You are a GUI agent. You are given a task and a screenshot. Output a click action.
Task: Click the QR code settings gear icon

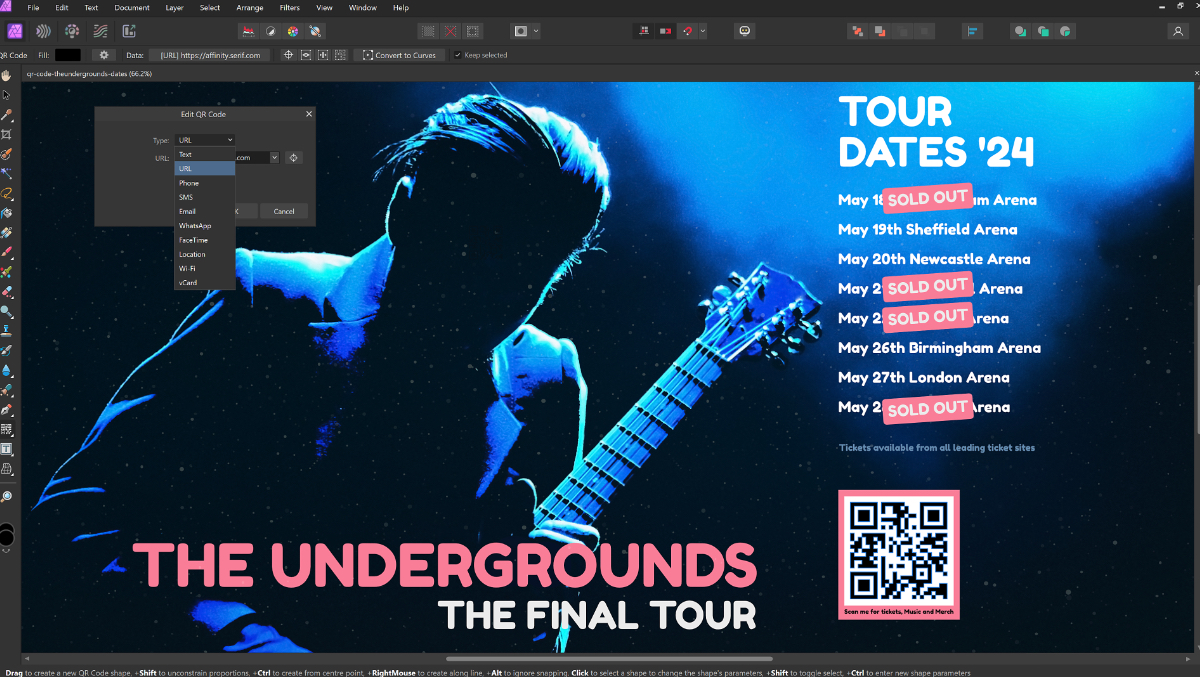pos(103,55)
